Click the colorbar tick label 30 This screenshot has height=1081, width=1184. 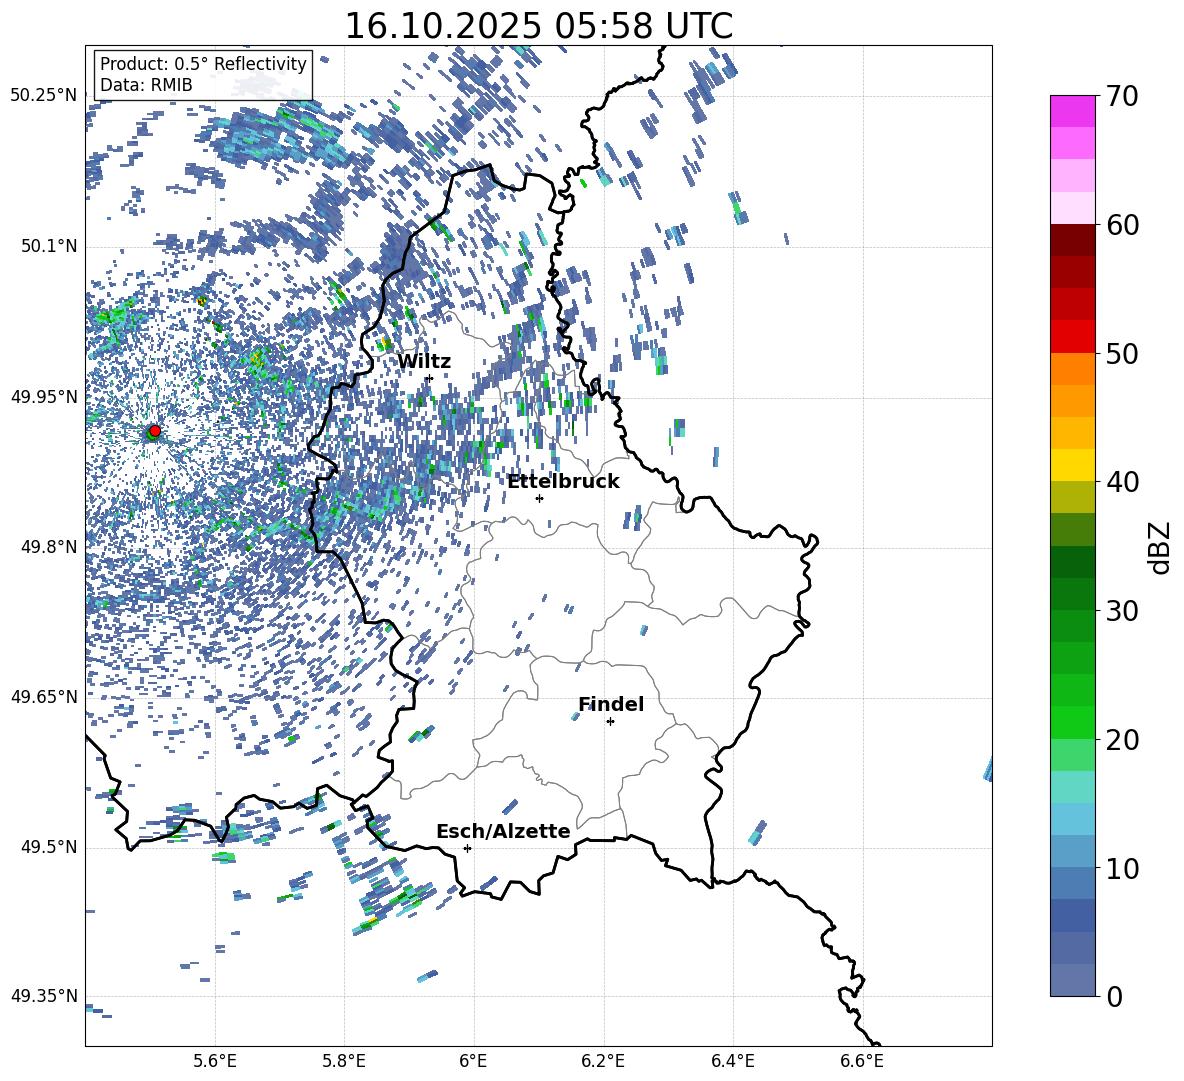pos(1122,611)
